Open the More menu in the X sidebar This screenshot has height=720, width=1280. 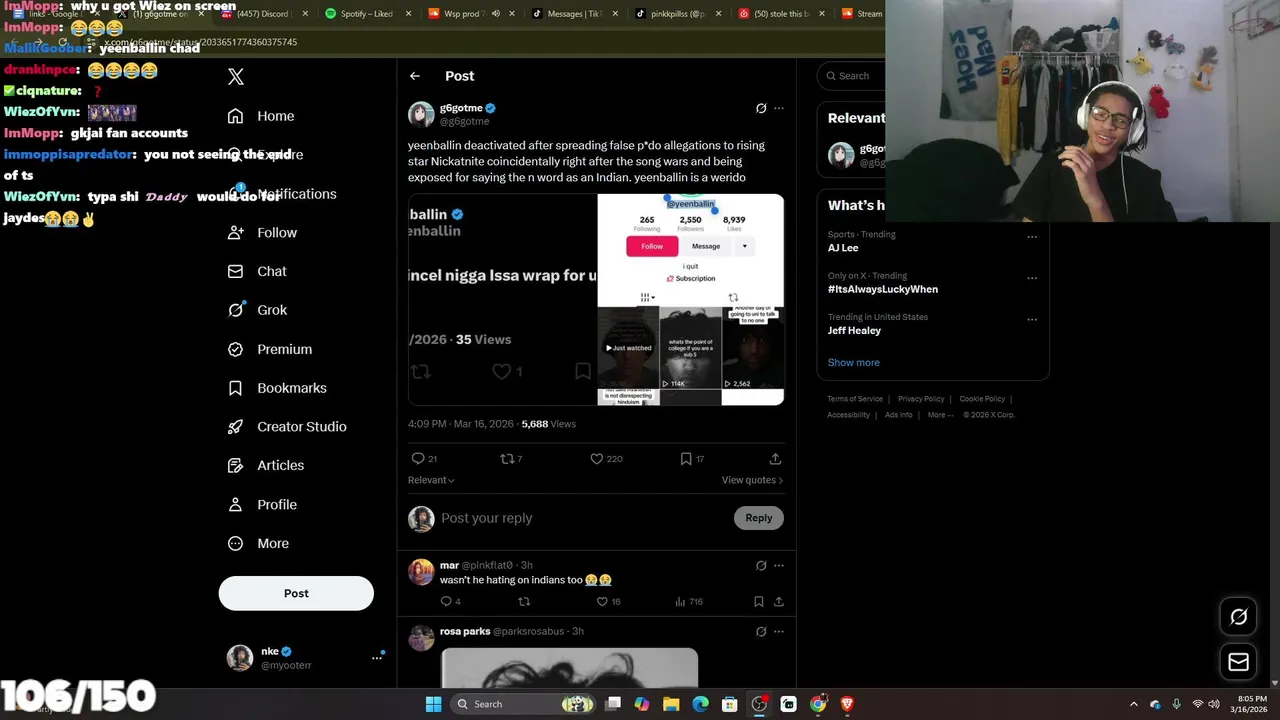pyautogui.click(x=258, y=543)
